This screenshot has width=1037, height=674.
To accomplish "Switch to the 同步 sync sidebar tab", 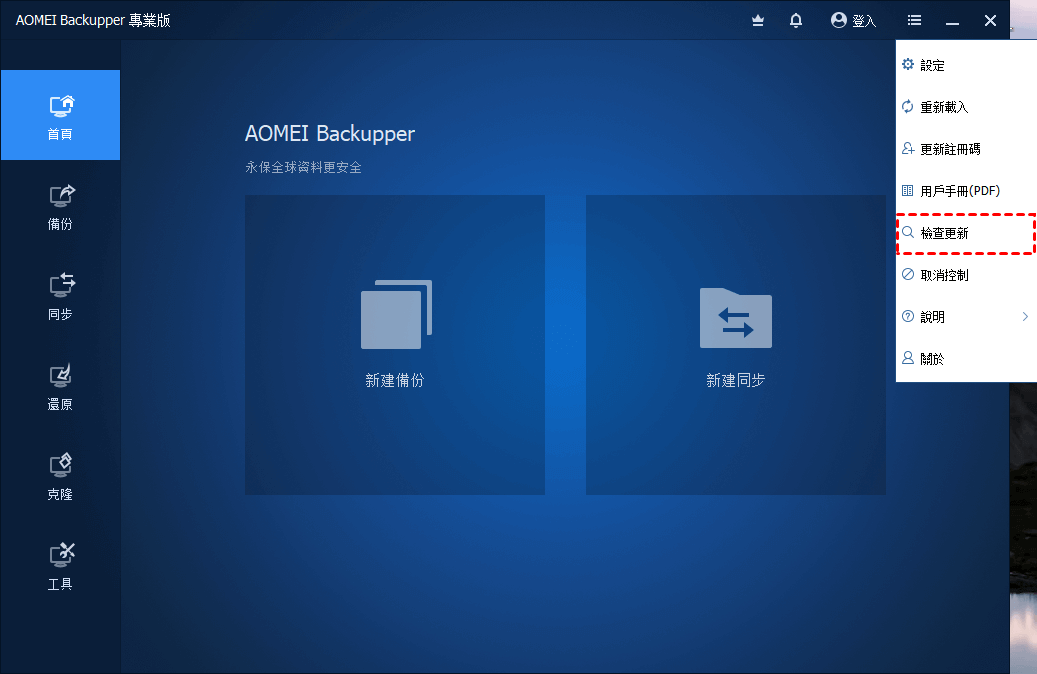I will point(60,297).
